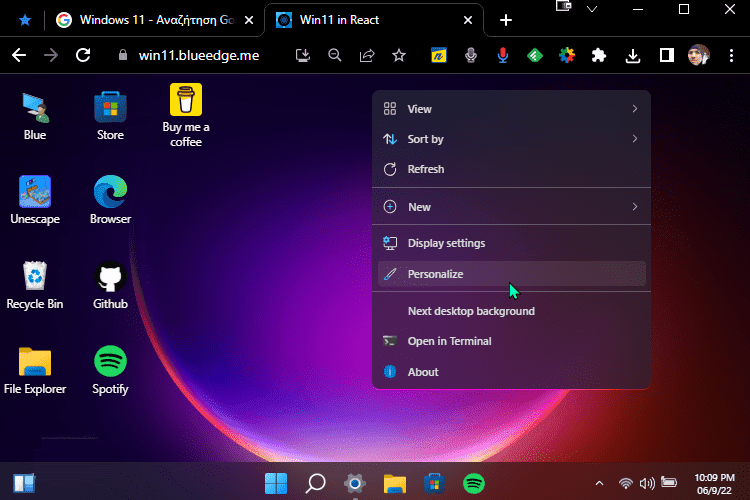Click the colorful gear extension icon
The image size is (750, 500).
pos(567,56)
